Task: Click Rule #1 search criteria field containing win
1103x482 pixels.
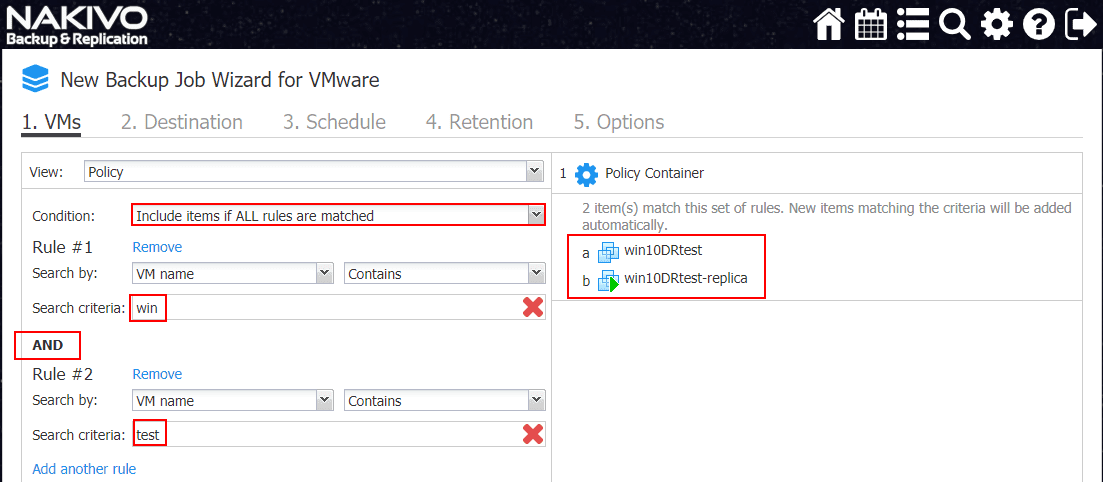Action: [338, 307]
